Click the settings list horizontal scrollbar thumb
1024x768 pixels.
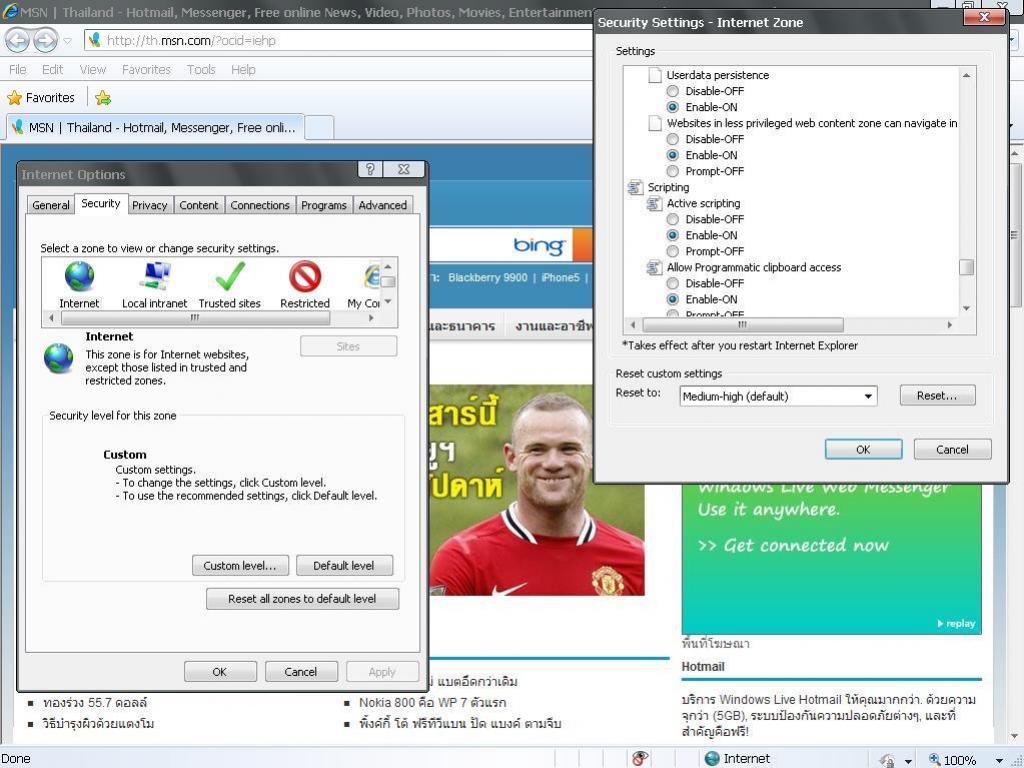tap(743, 325)
